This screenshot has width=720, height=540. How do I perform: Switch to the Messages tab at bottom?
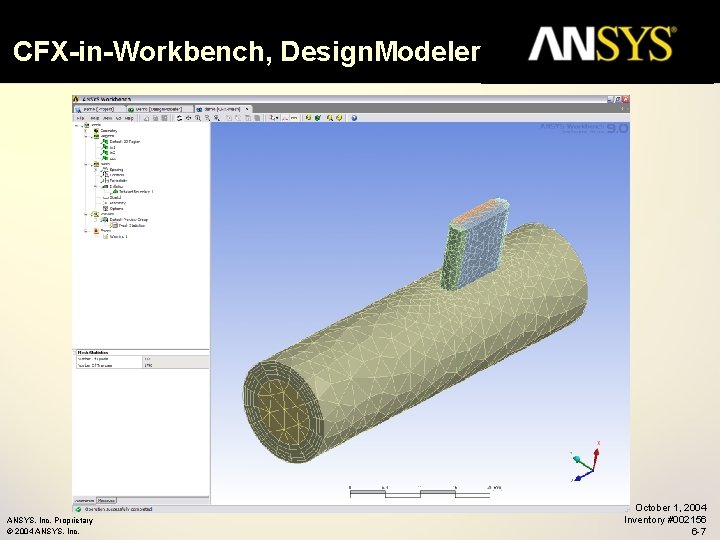coord(107,501)
